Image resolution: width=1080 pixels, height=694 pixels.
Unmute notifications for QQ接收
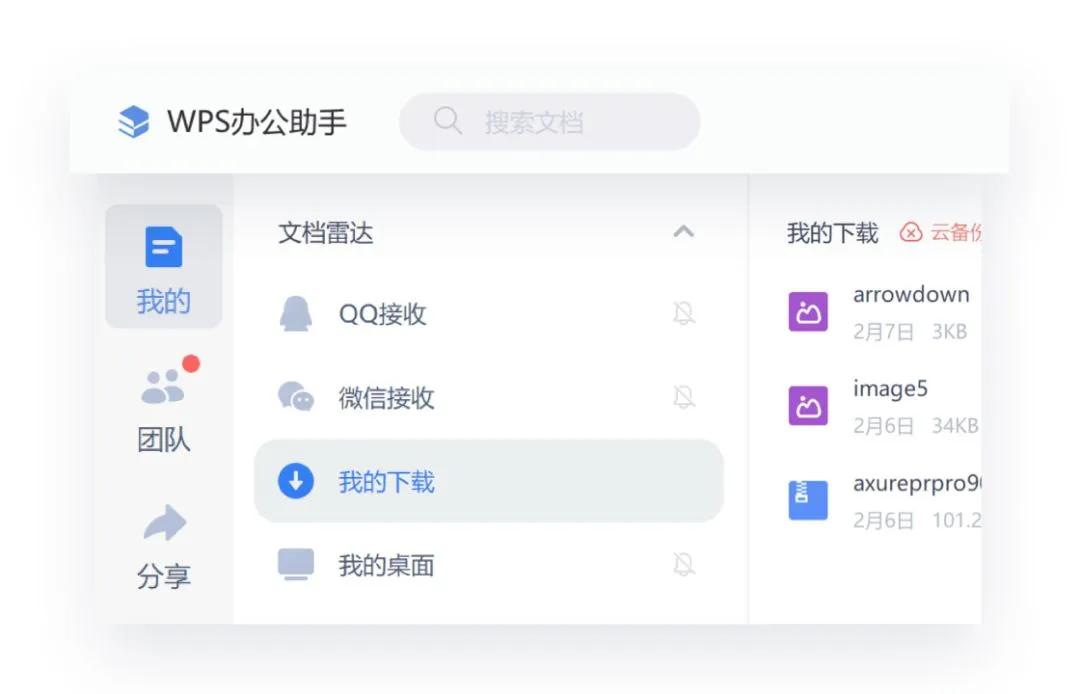point(685,313)
